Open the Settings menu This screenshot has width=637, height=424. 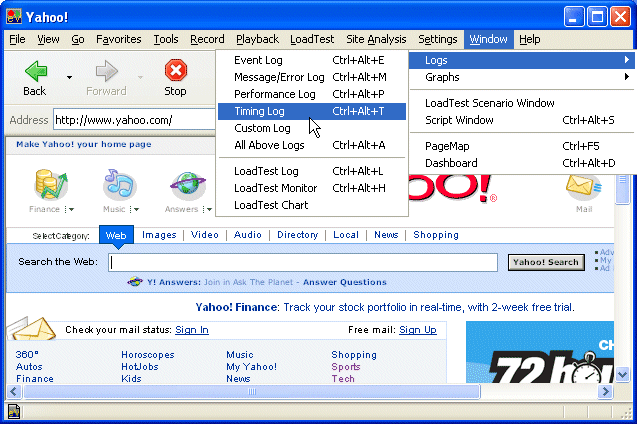pyautogui.click(x=438, y=39)
